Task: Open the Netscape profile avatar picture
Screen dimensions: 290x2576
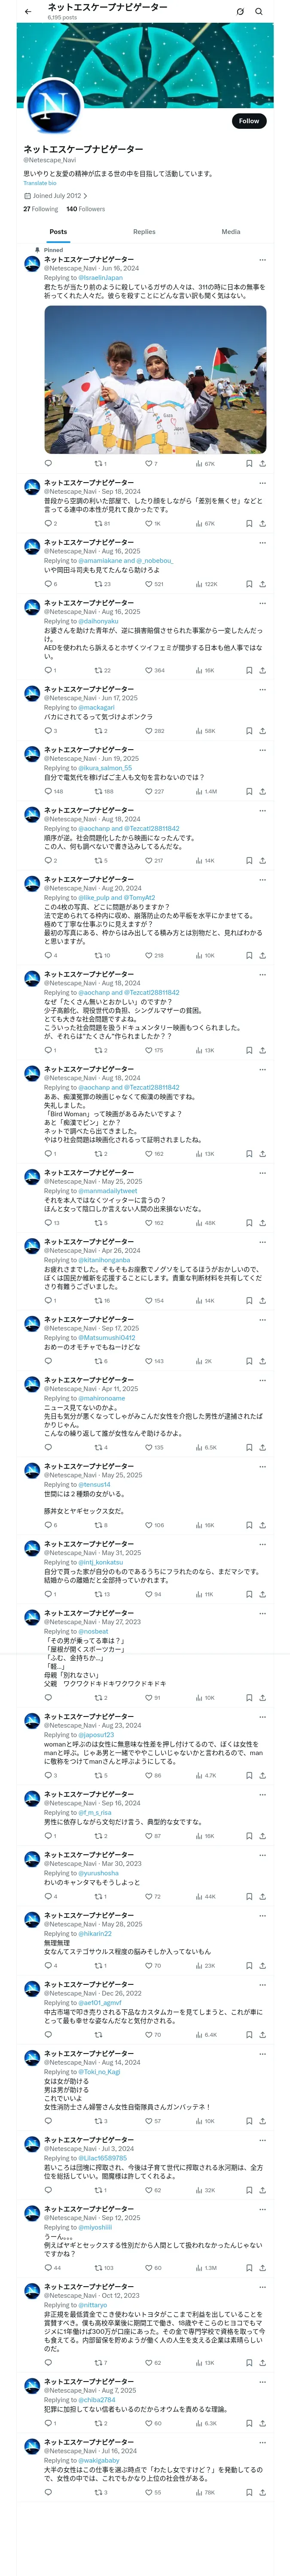Action: [x=52, y=106]
